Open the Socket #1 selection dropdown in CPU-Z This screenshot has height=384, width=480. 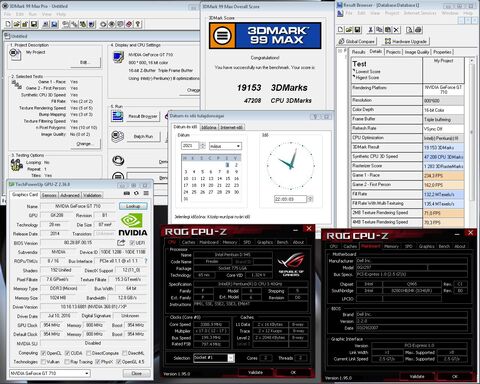(214, 358)
